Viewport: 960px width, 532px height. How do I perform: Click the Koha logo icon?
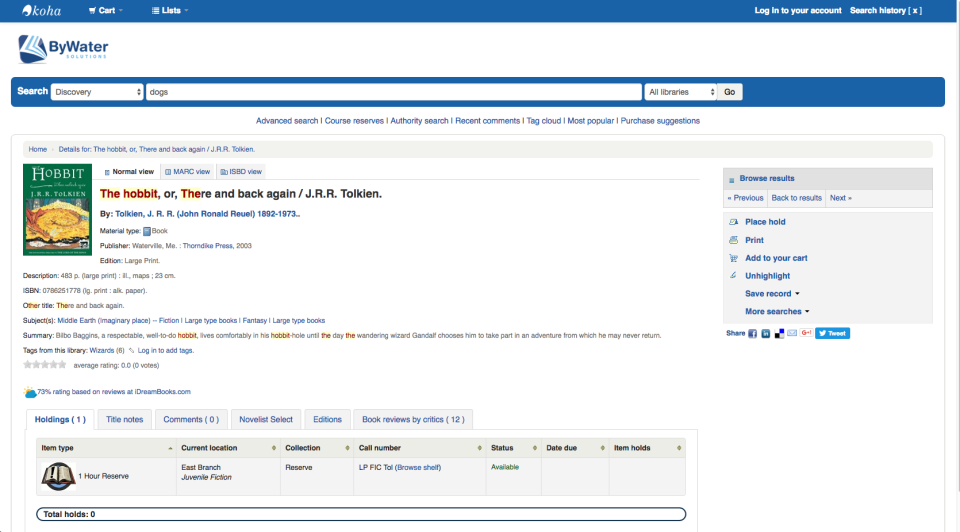point(41,10)
